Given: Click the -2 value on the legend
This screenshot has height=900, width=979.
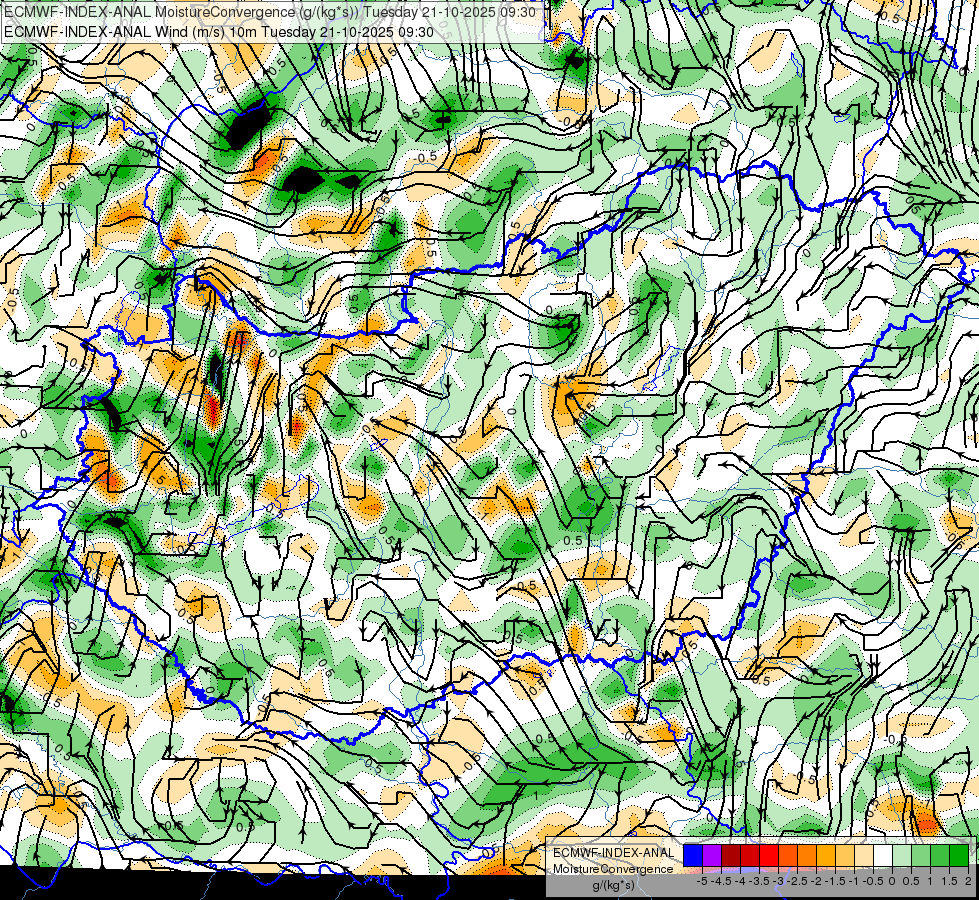Looking at the screenshot, I should pyautogui.click(x=817, y=881).
